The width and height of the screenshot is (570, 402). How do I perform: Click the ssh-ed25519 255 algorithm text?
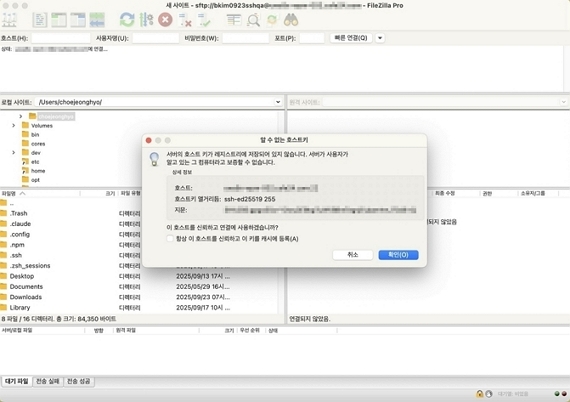[250, 199]
